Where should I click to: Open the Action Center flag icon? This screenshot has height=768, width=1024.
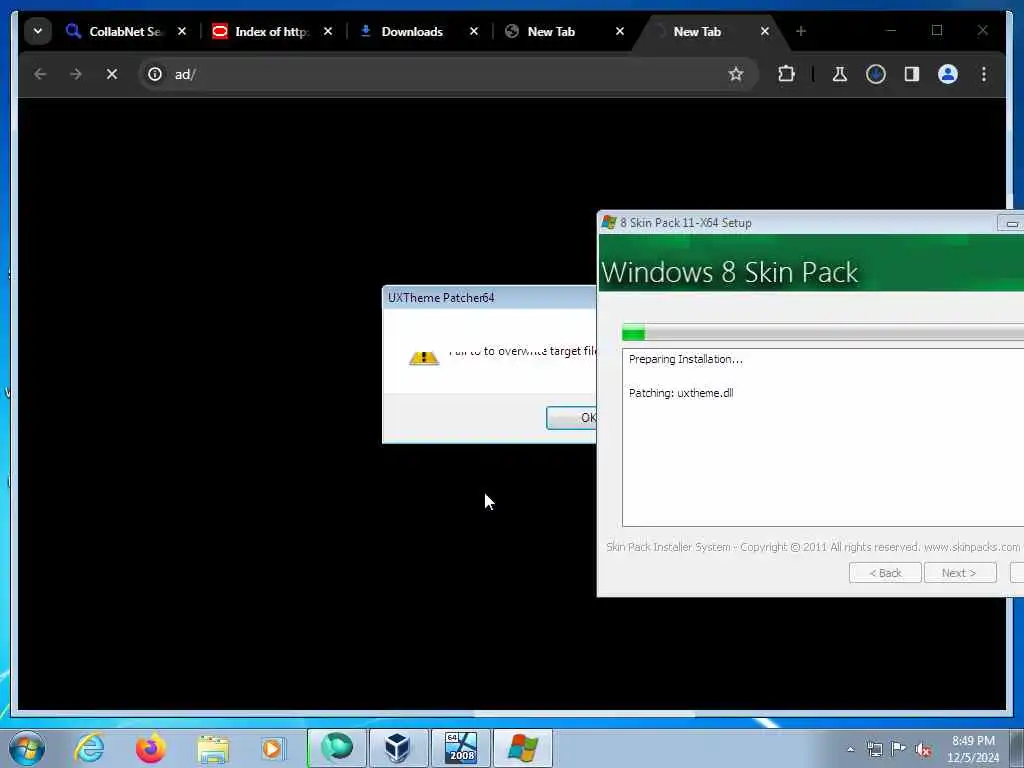pos(899,749)
